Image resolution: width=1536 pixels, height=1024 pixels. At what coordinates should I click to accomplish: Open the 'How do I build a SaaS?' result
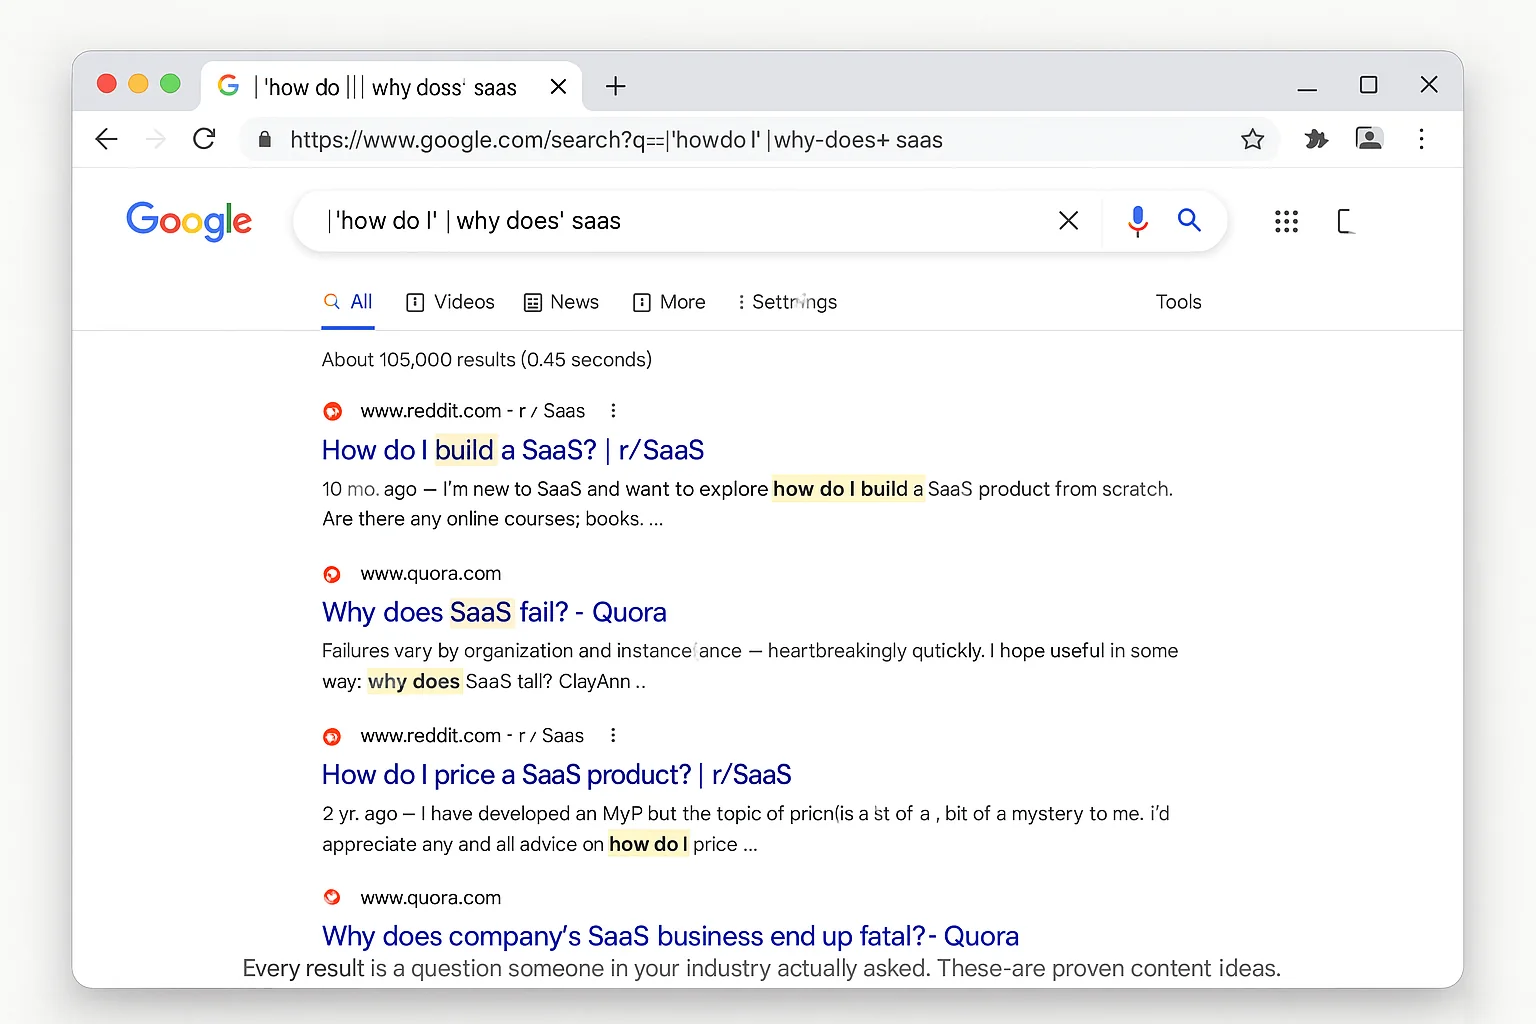click(512, 450)
